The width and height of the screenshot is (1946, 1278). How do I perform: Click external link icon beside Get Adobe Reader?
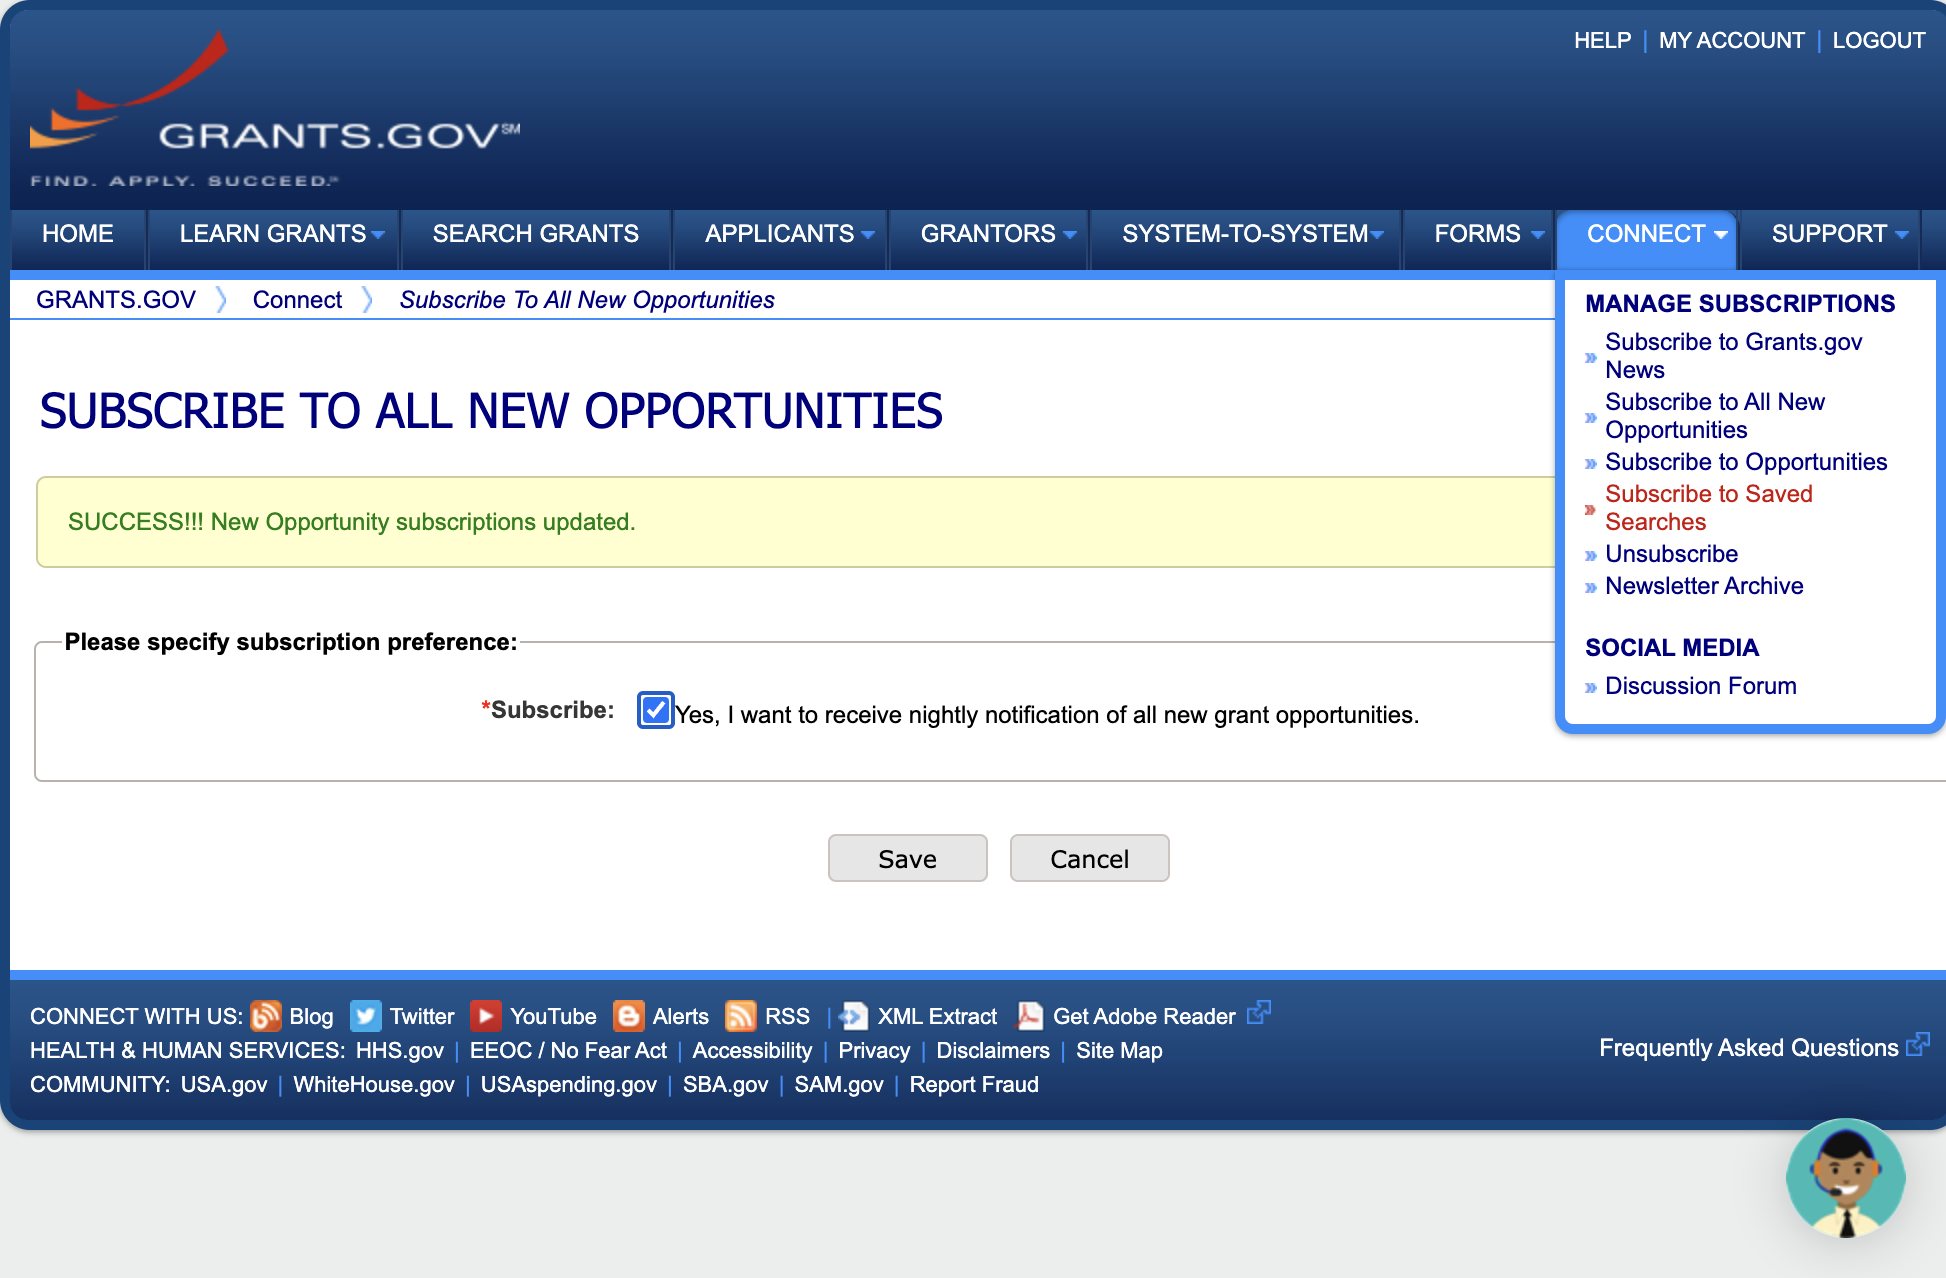pos(1259,1012)
